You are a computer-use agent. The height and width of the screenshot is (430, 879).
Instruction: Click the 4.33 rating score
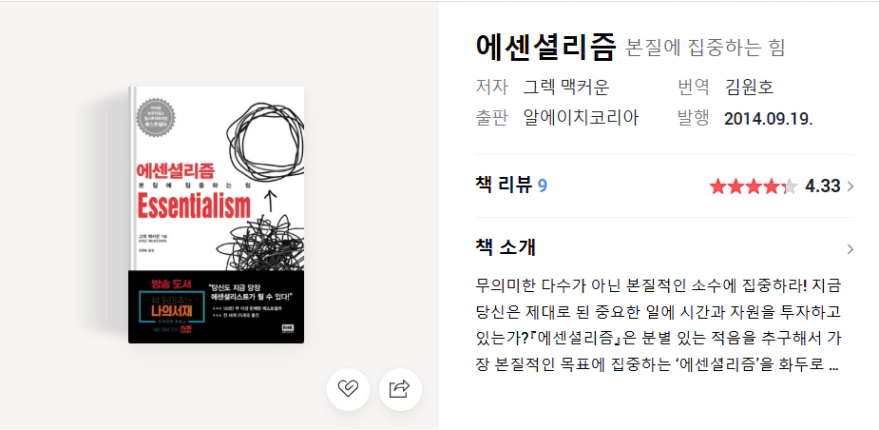point(822,186)
